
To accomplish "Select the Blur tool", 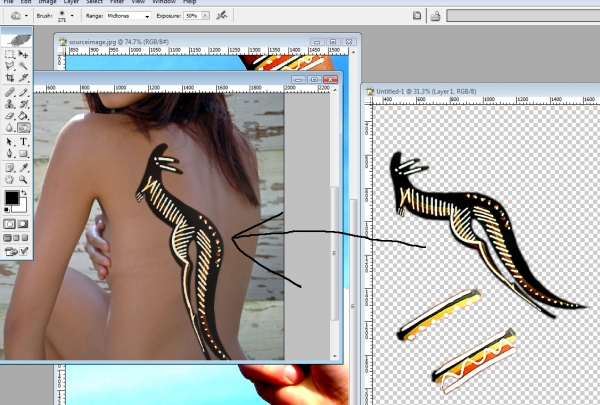I will click(x=10, y=127).
